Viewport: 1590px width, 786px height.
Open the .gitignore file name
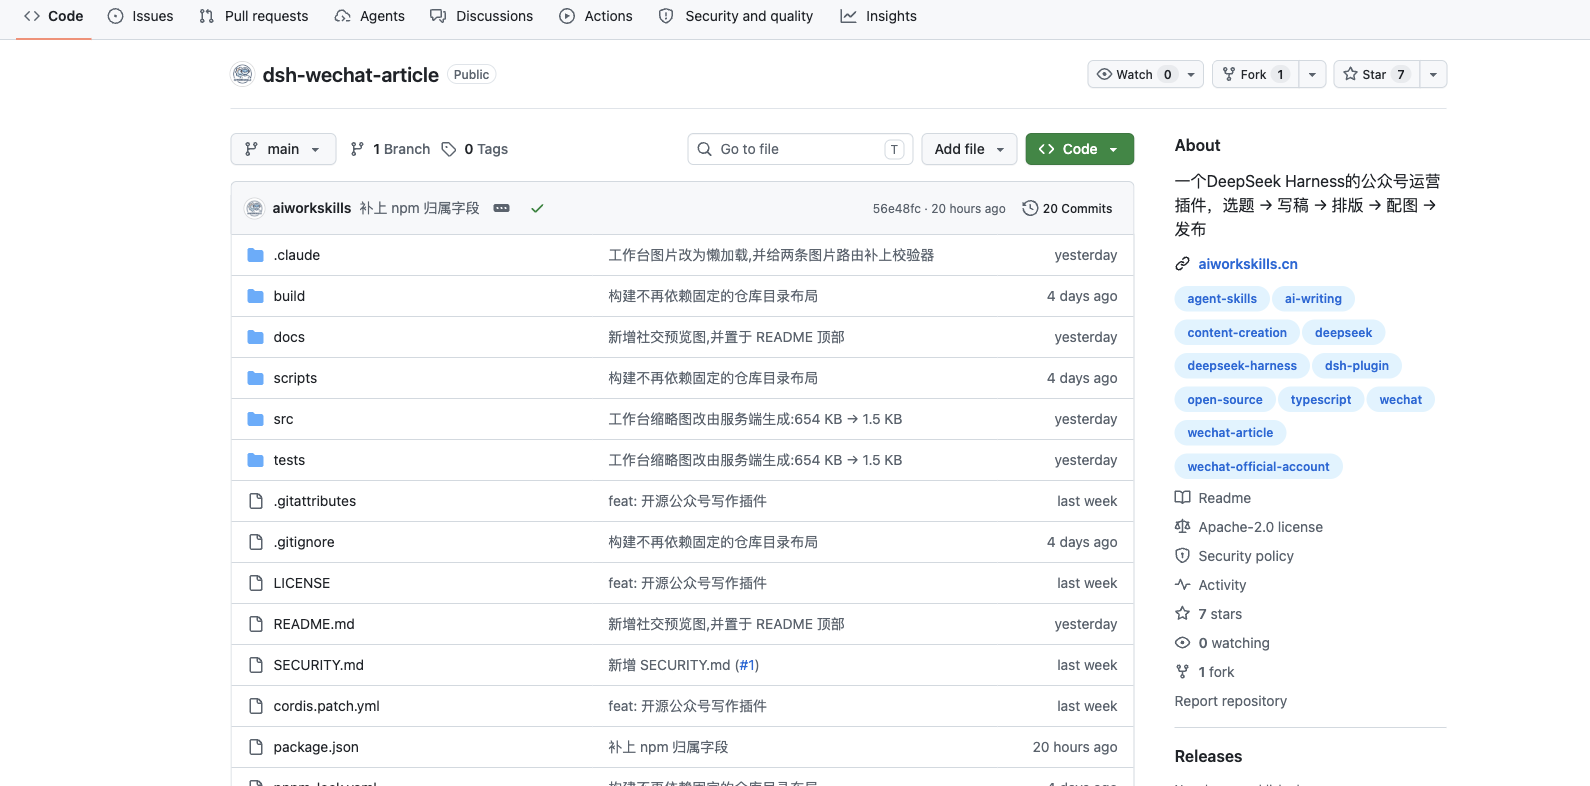pos(304,542)
